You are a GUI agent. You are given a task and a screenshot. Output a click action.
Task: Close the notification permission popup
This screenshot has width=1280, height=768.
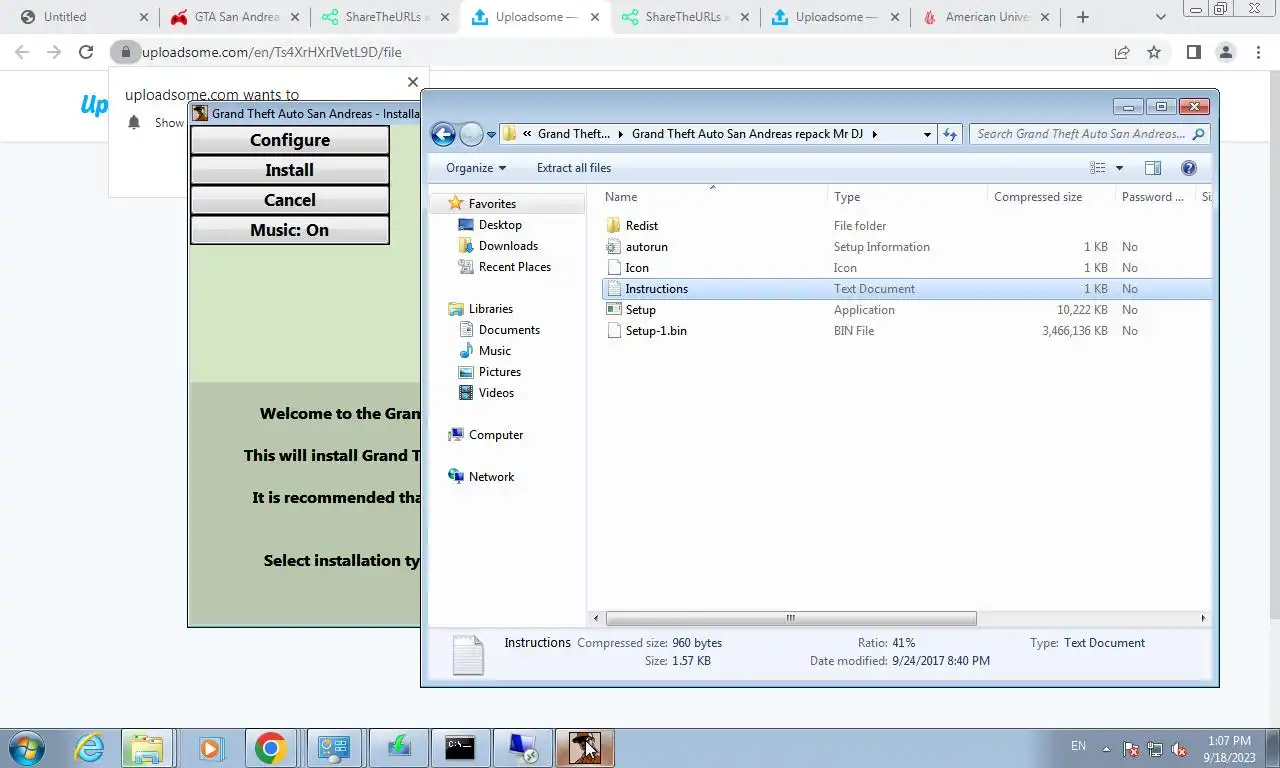(x=413, y=82)
